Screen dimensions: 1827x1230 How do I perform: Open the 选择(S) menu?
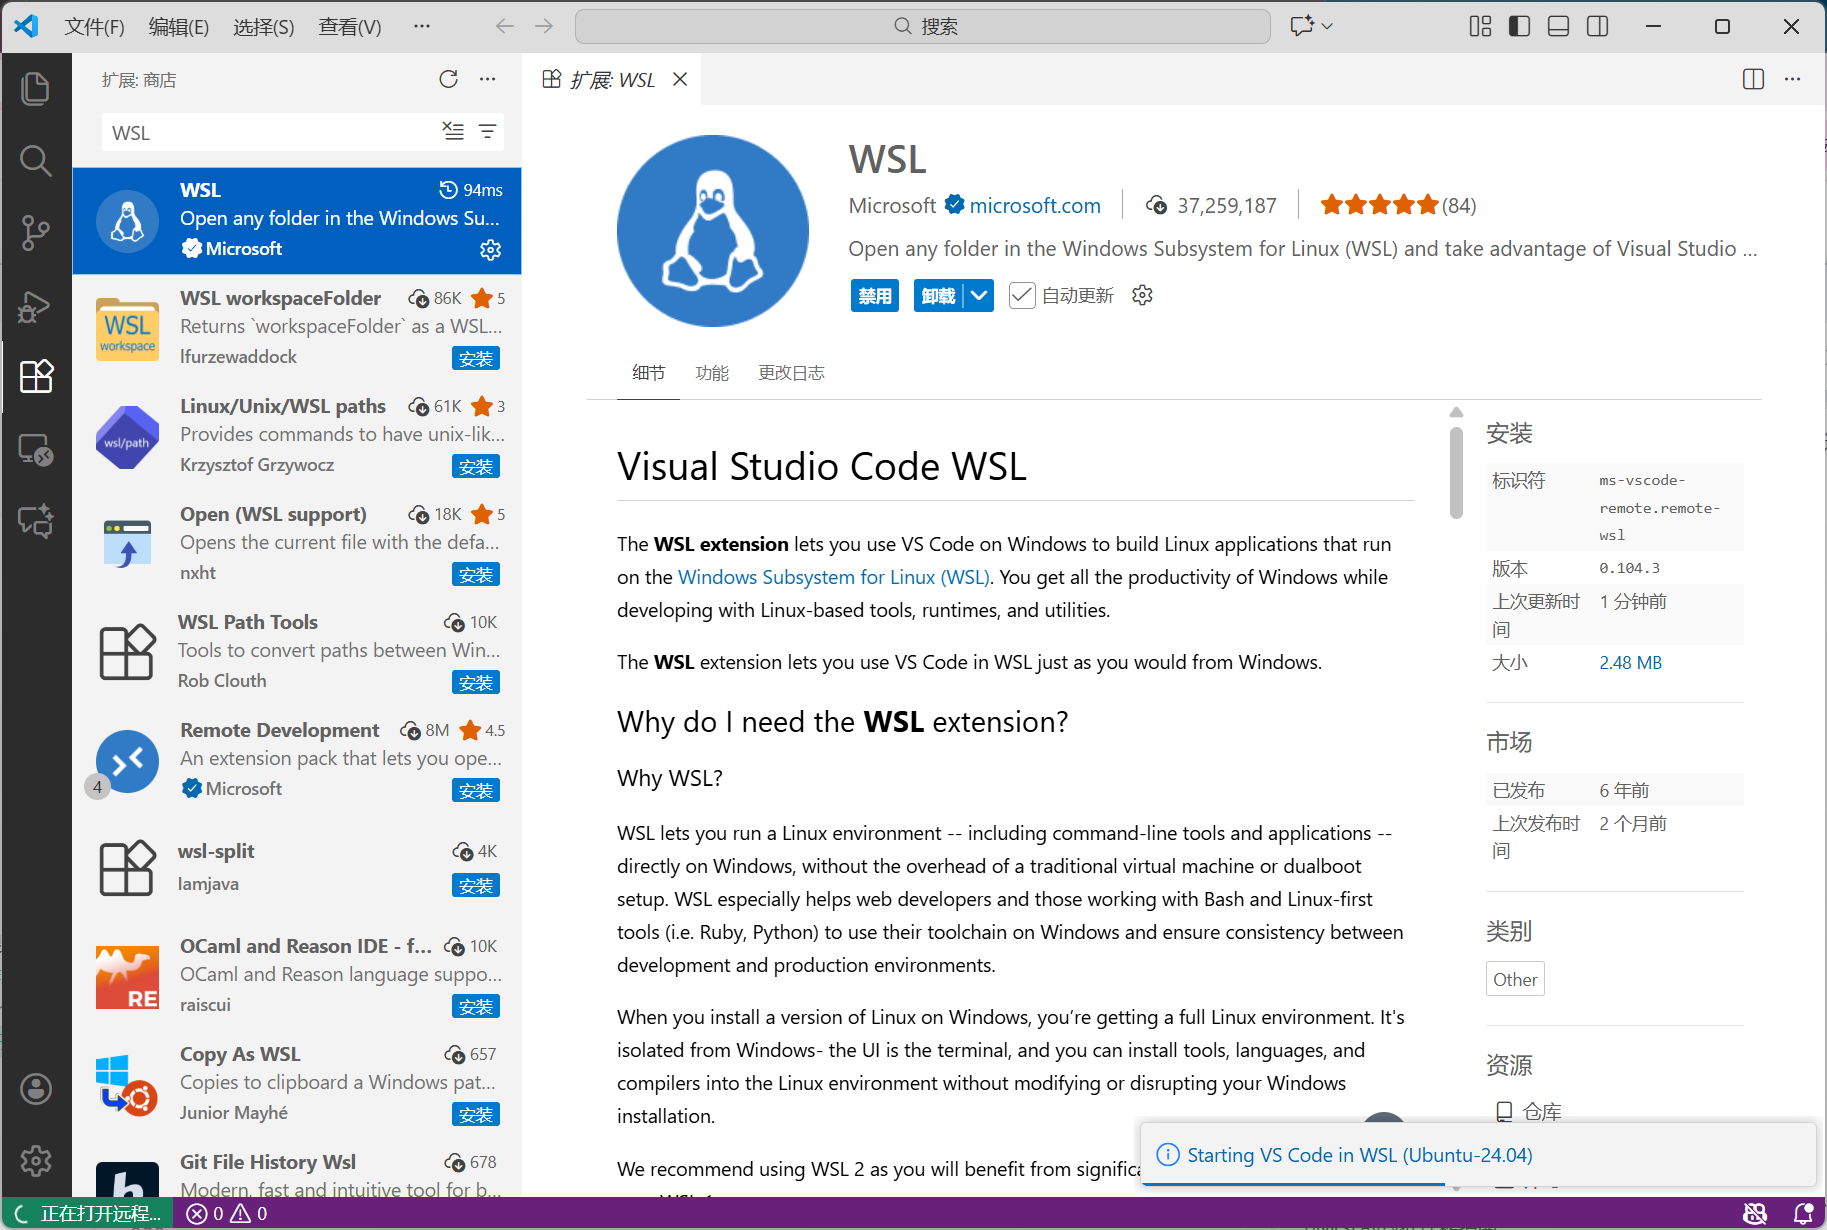[264, 27]
